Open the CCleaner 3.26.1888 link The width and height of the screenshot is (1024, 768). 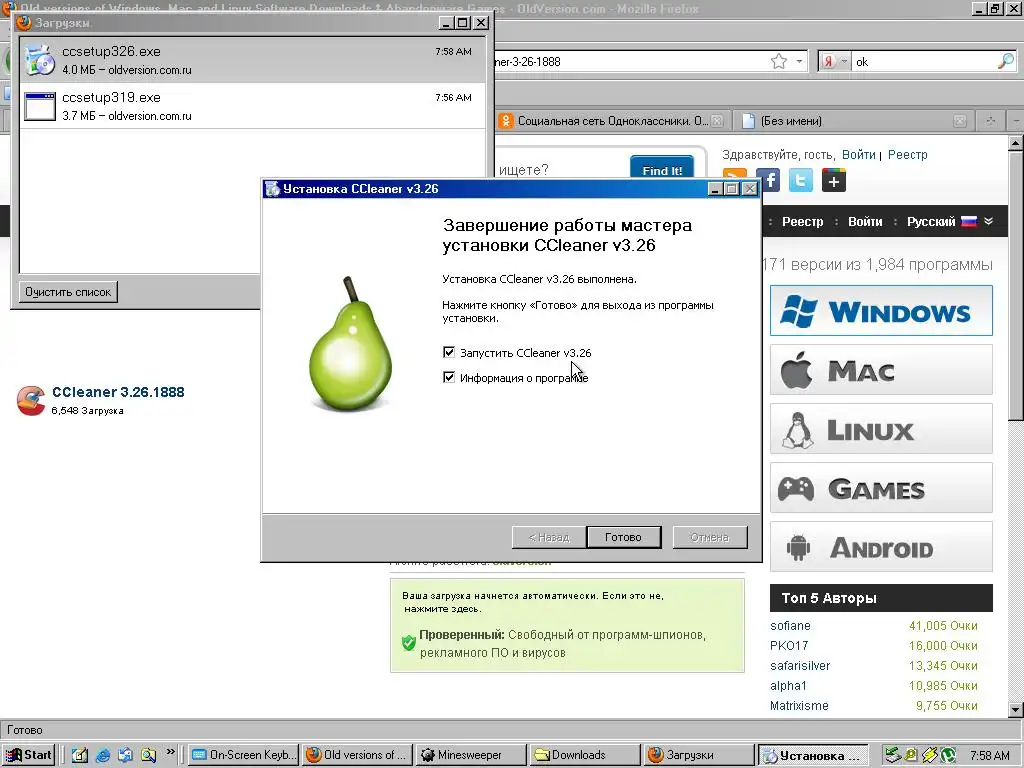118,392
